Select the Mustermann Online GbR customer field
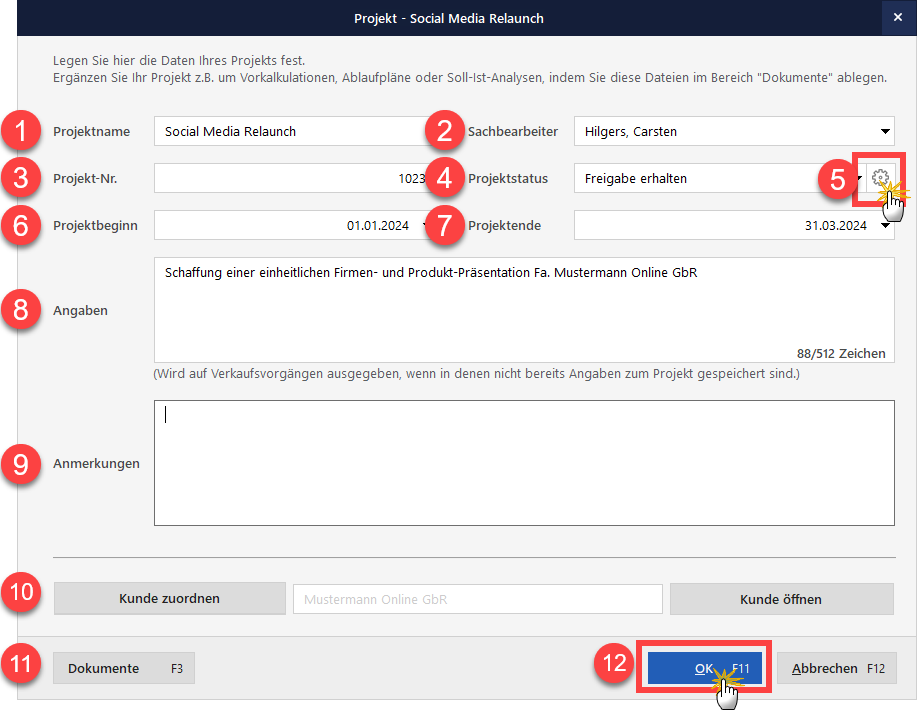917x712 pixels. pos(477,599)
